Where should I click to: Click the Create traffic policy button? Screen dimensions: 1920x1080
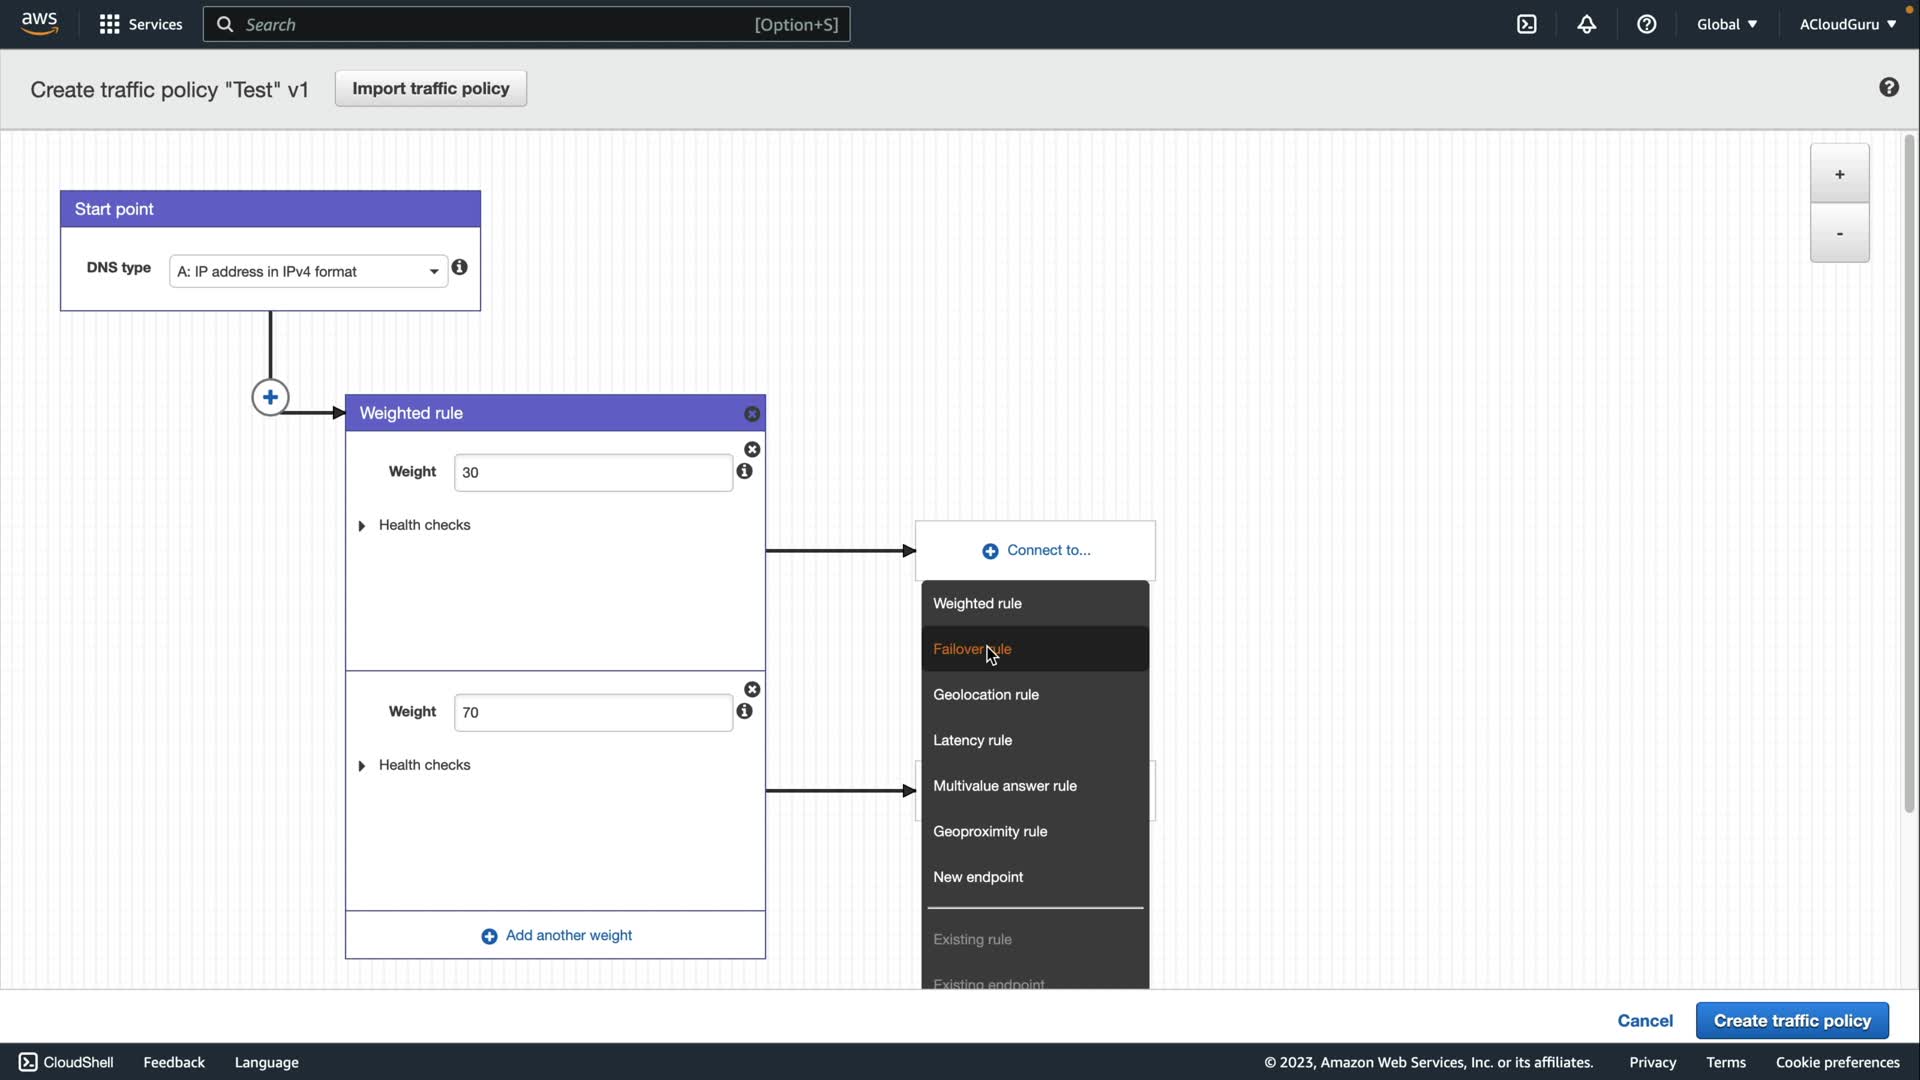(x=1792, y=1021)
